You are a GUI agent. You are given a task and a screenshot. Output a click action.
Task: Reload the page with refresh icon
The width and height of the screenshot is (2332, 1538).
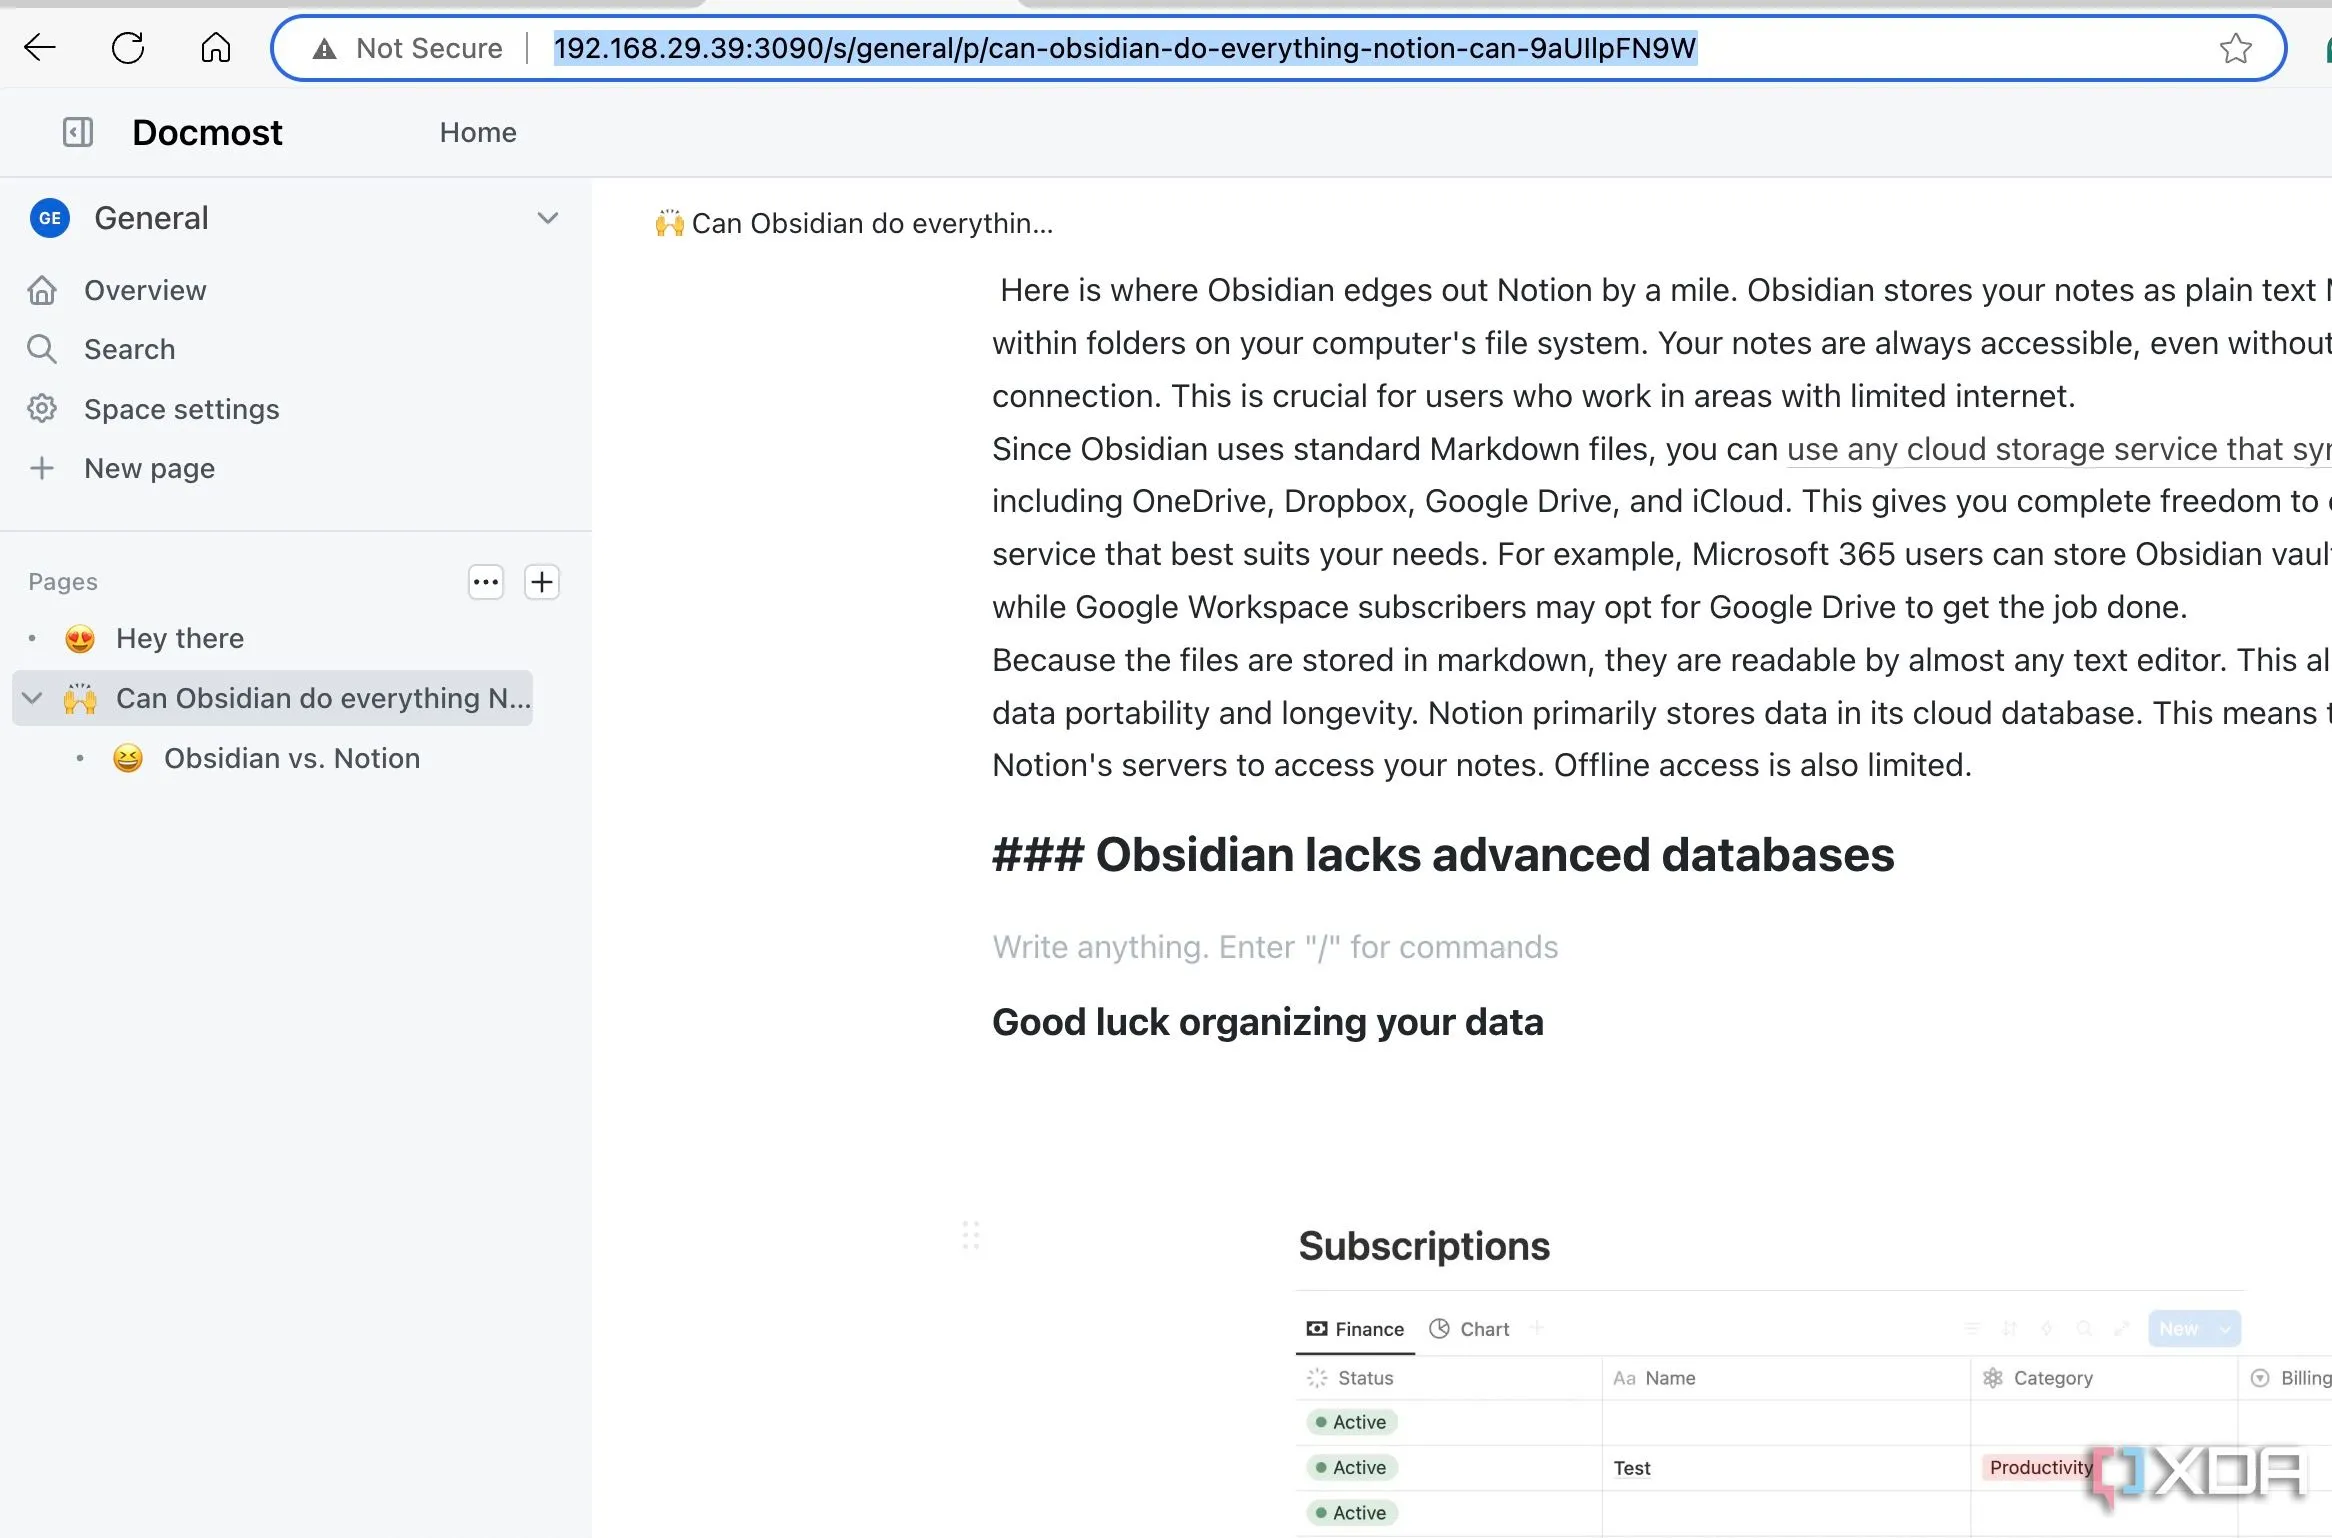tap(128, 47)
